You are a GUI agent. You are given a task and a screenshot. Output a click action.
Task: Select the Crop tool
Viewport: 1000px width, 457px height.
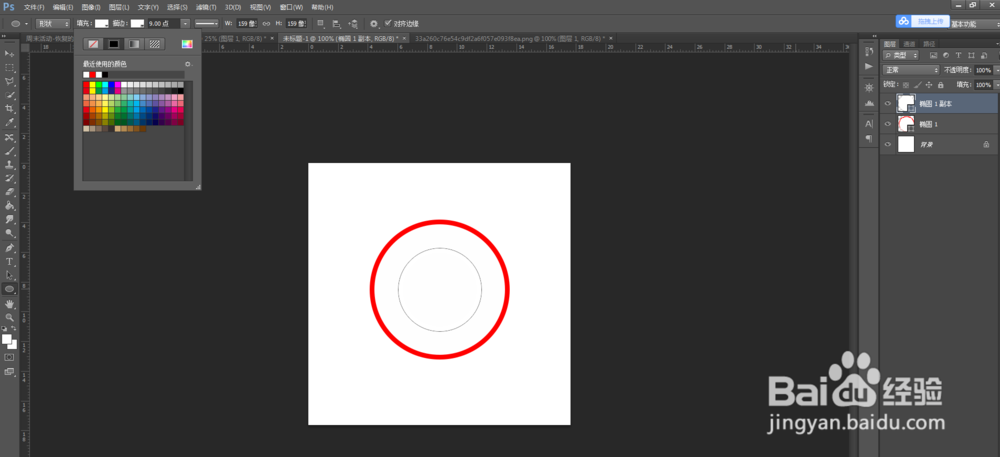[10, 108]
